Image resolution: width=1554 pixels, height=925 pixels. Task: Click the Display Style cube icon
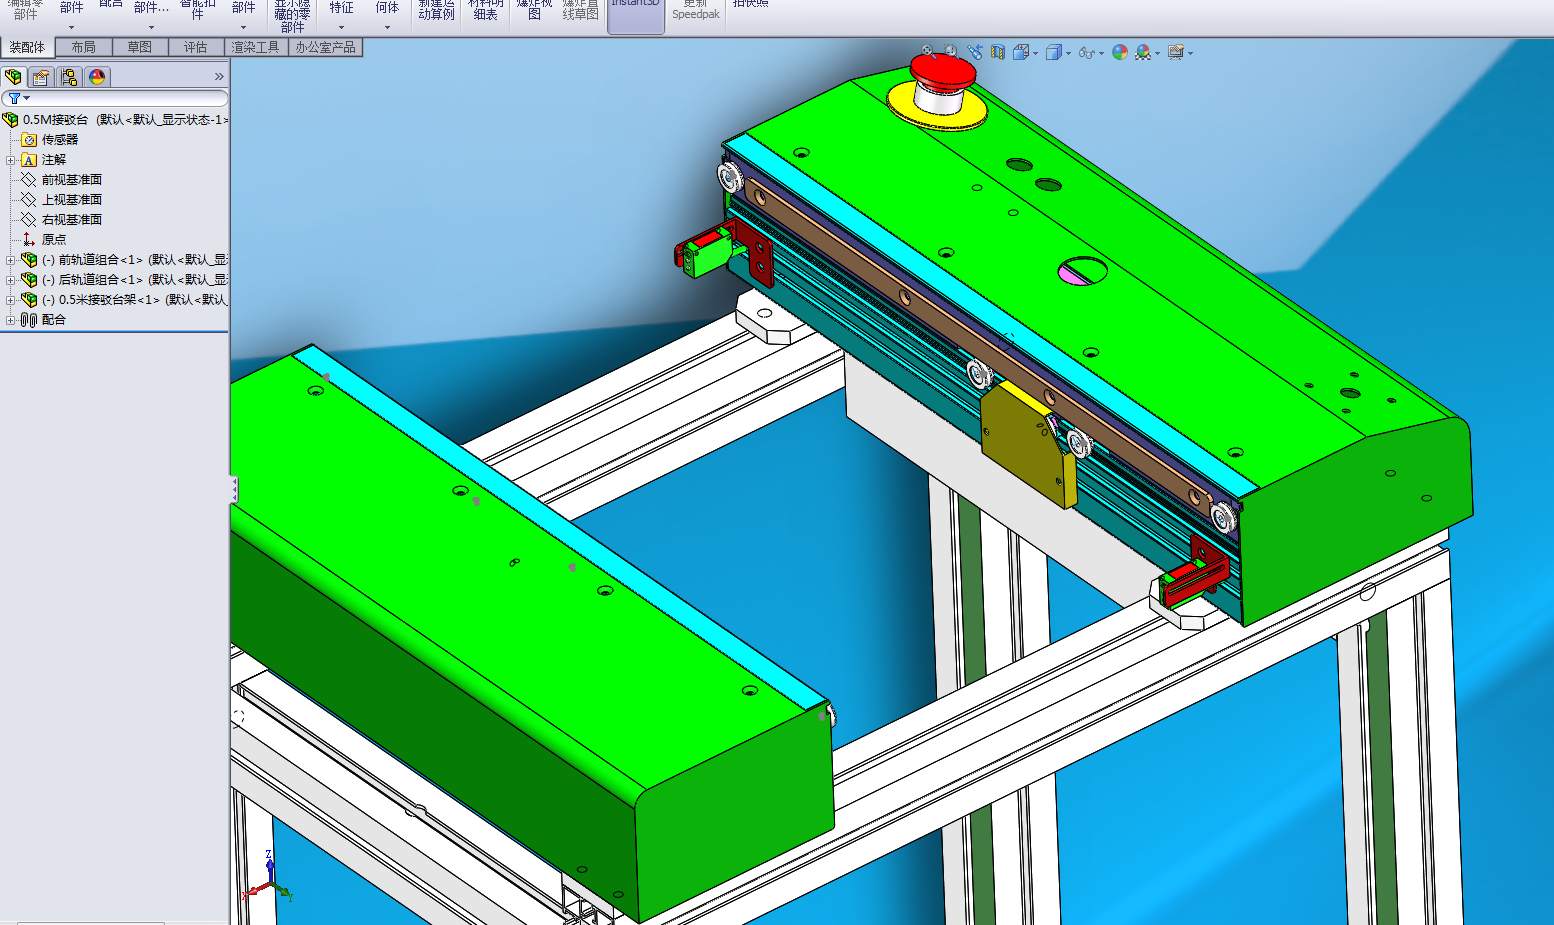click(x=1053, y=52)
